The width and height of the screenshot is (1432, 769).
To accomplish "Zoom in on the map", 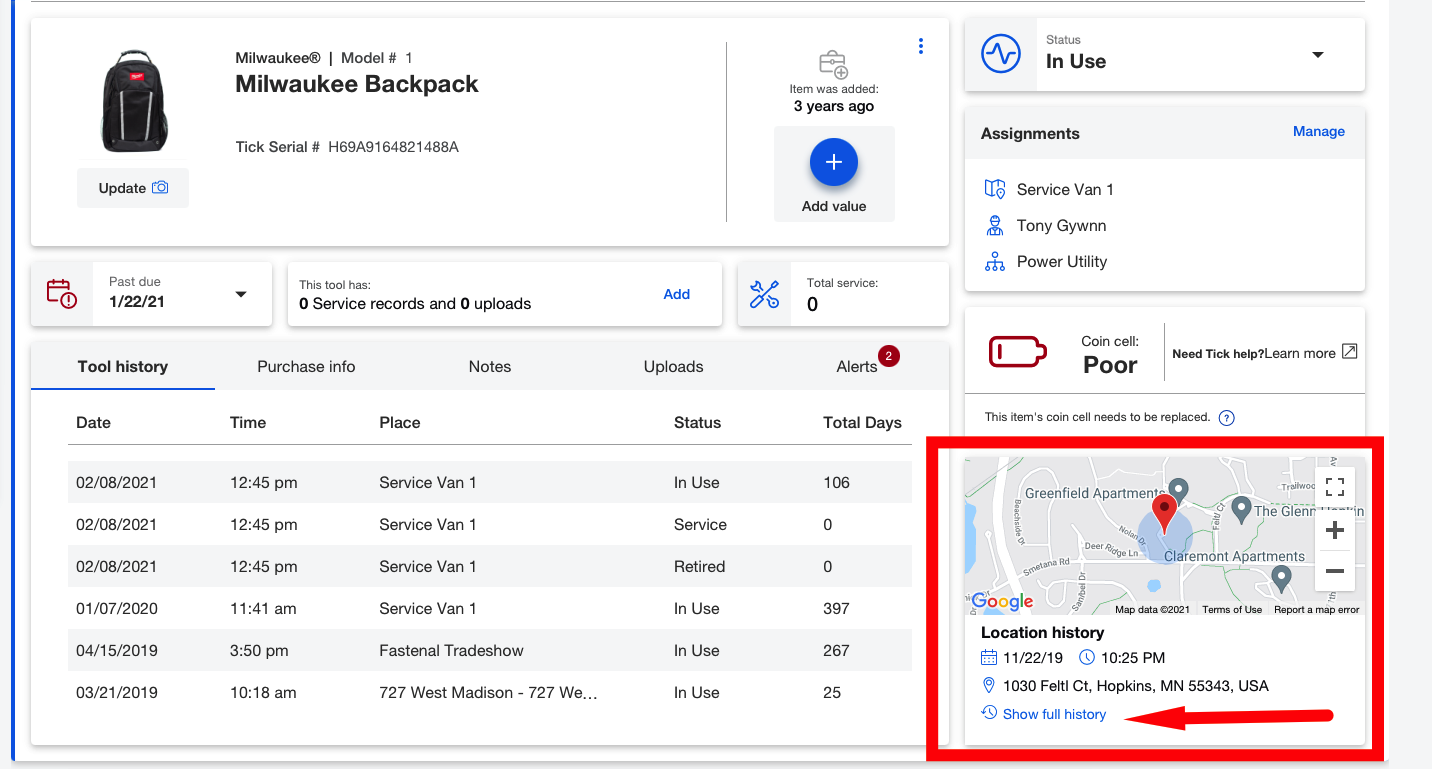I will tap(1334, 530).
